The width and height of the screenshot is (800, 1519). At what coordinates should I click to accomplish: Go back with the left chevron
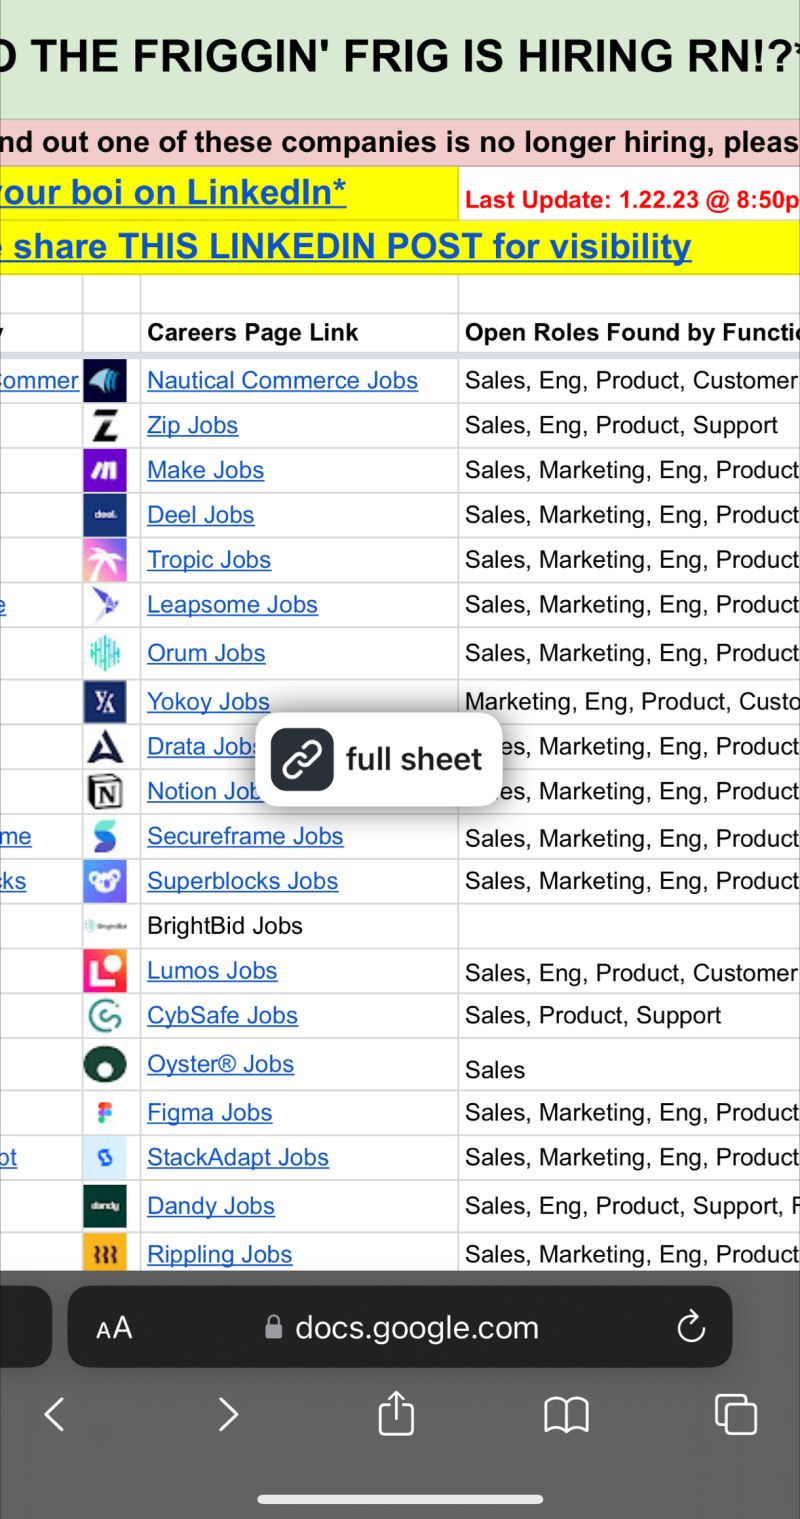[55, 1414]
